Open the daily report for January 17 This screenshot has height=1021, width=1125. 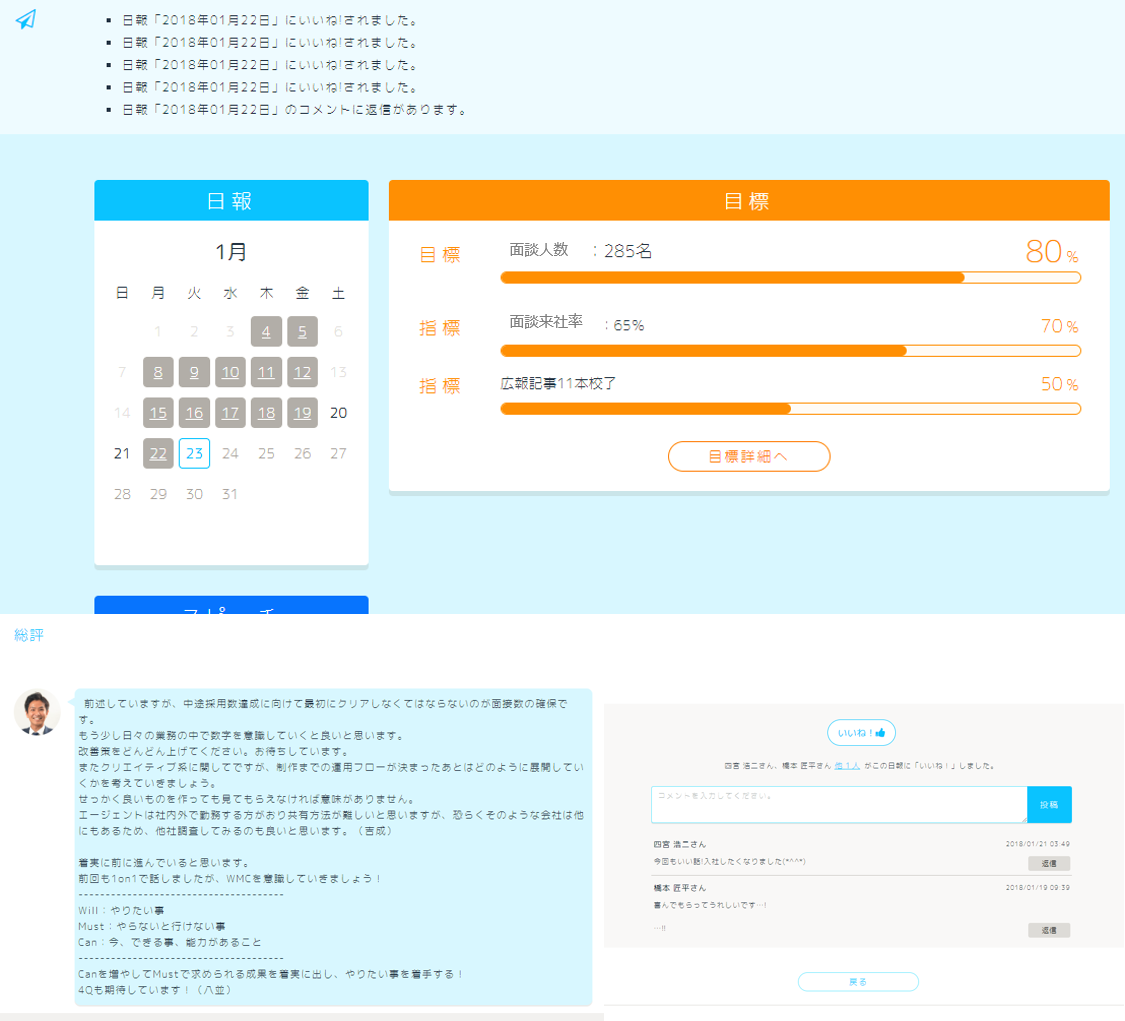tap(230, 413)
